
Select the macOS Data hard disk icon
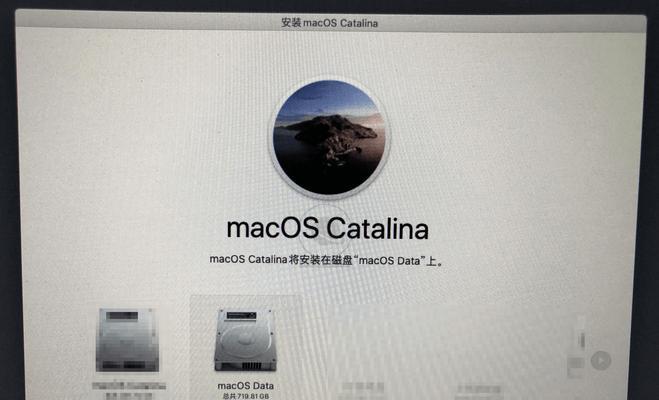pyautogui.click(x=245, y=340)
